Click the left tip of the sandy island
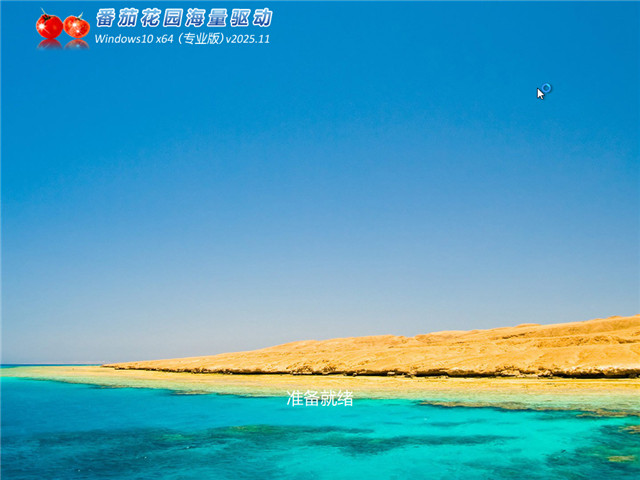The height and width of the screenshot is (480, 640). (x=115, y=365)
